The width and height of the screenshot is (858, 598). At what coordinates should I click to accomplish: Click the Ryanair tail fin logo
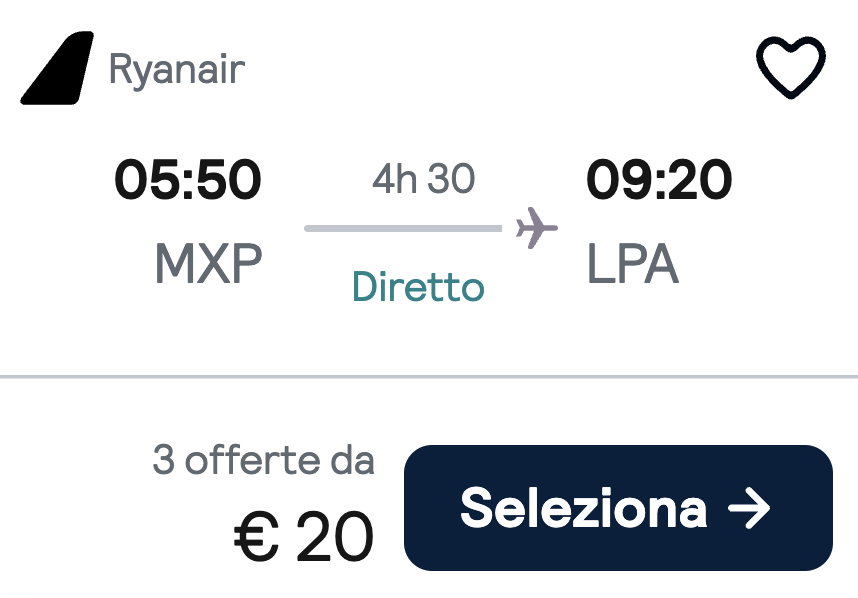(x=57, y=68)
